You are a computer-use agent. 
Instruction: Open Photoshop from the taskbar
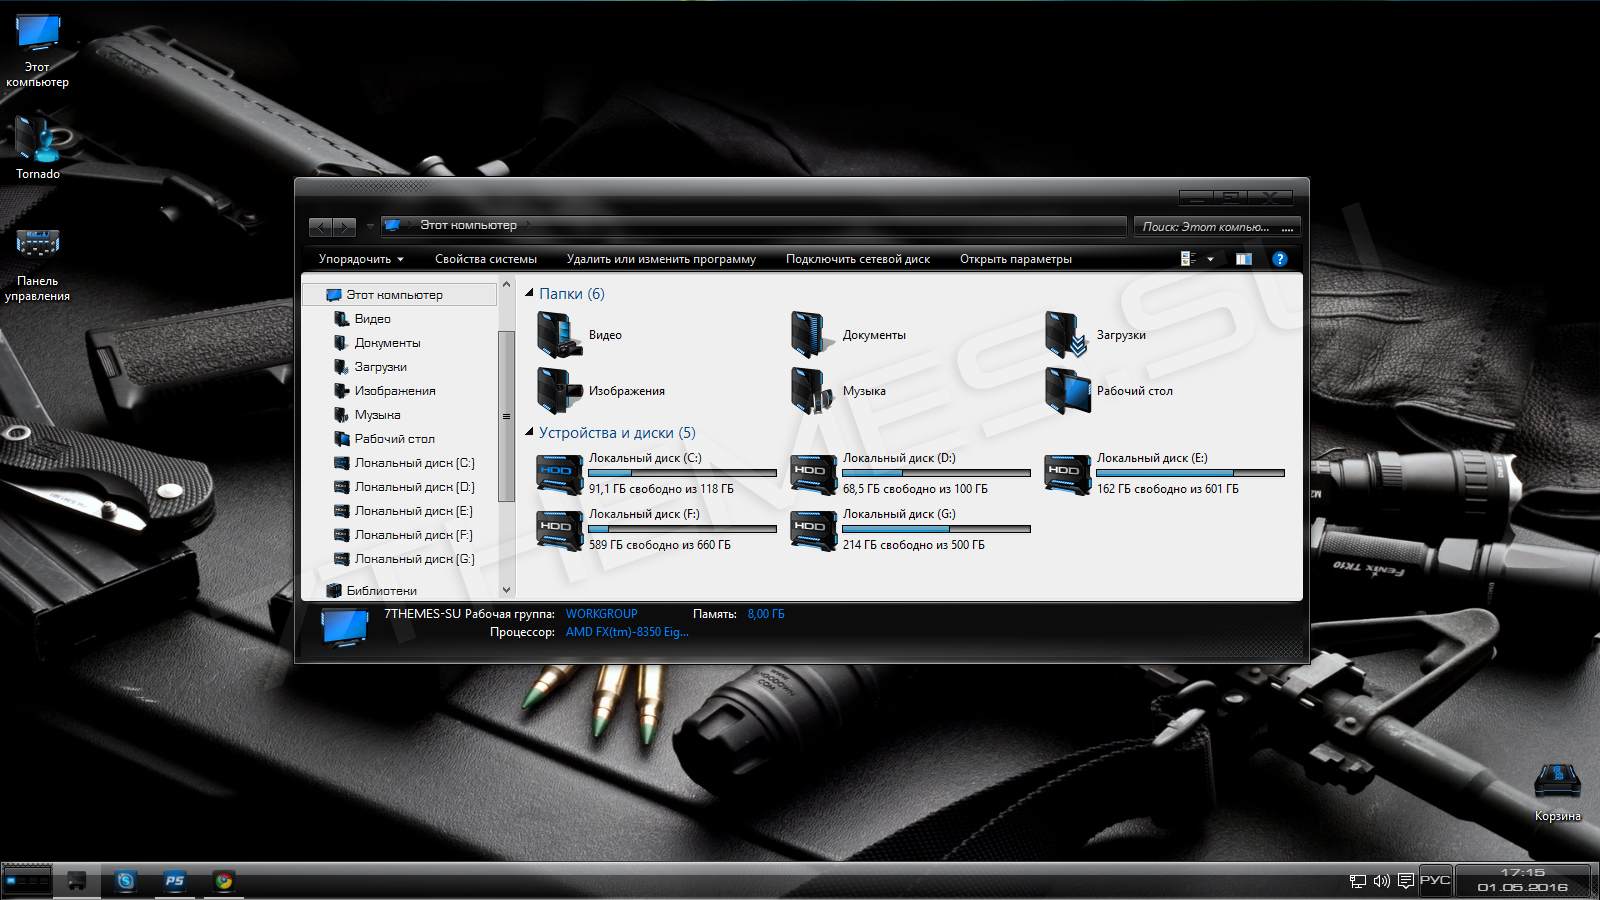(175, 881)
